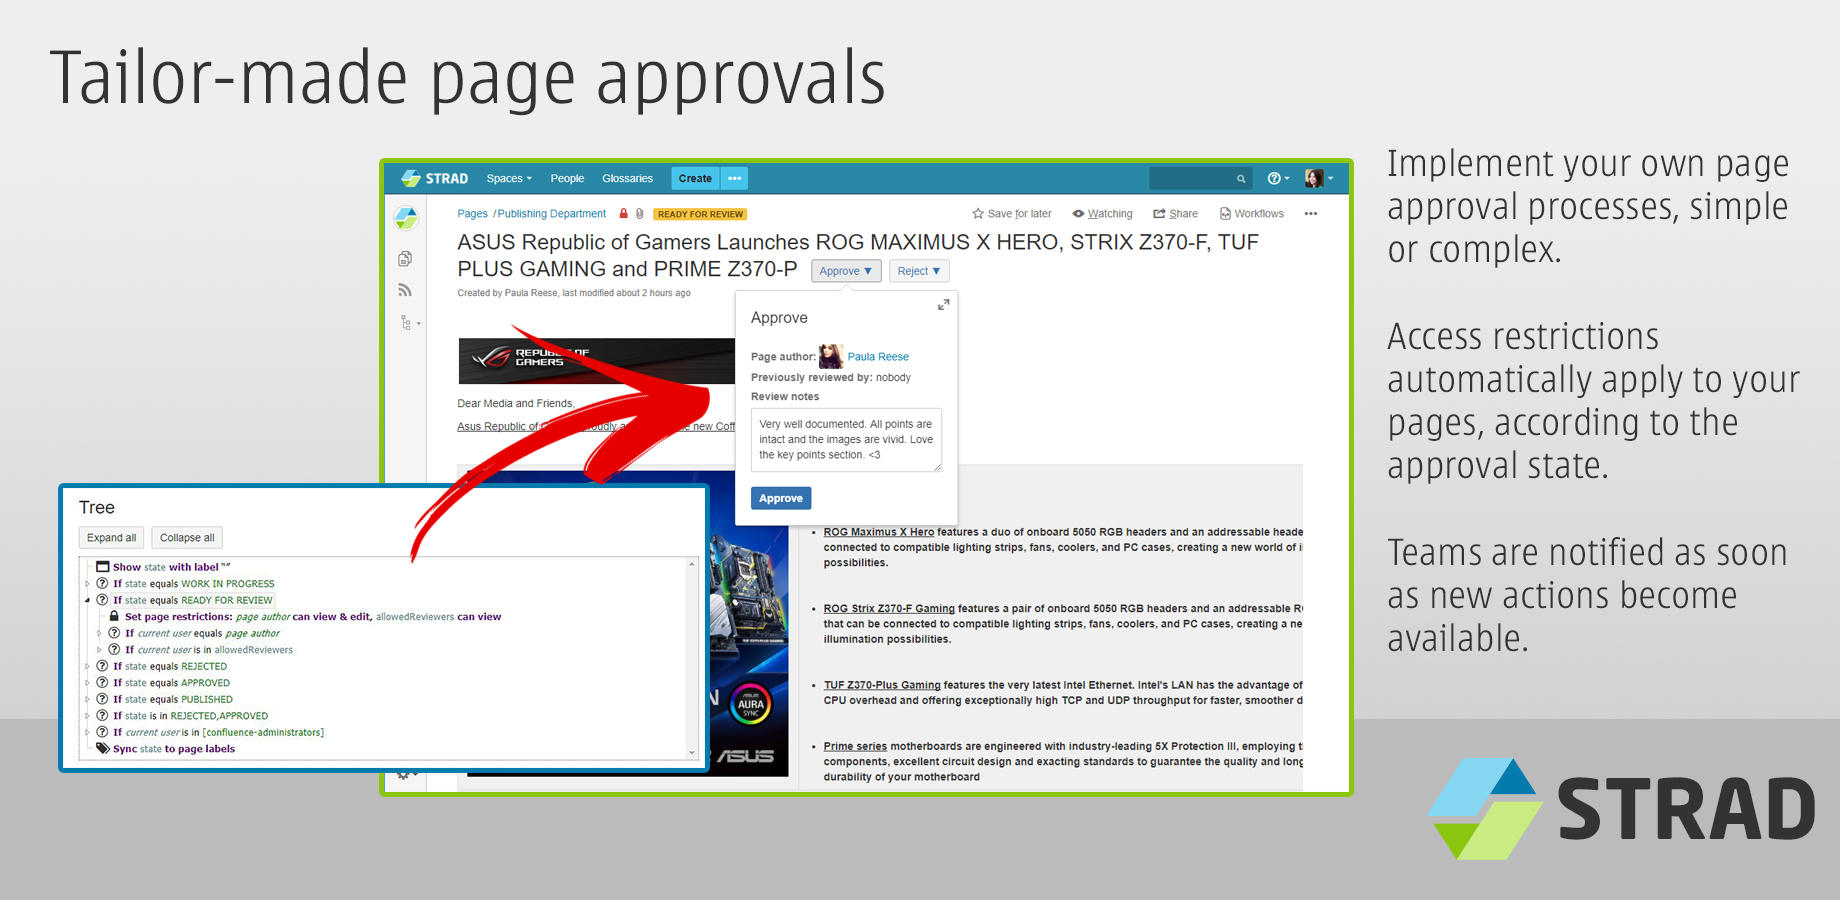Open the Prime series link
1840x900 pixels.
(x=855, y=746)
